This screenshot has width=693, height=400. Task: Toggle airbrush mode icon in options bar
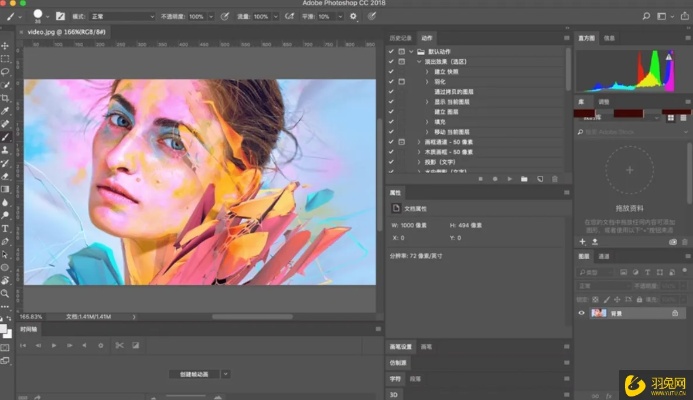tap(289, 16)
